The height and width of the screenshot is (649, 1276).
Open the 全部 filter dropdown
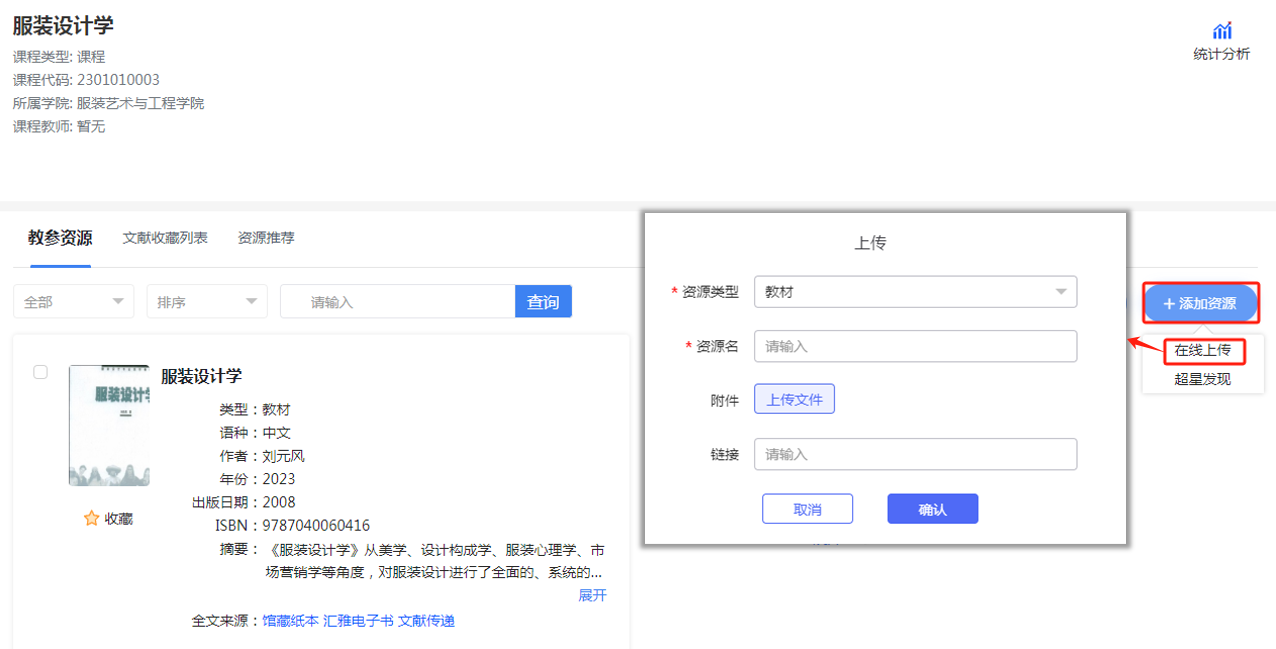[x=73, y=301]
